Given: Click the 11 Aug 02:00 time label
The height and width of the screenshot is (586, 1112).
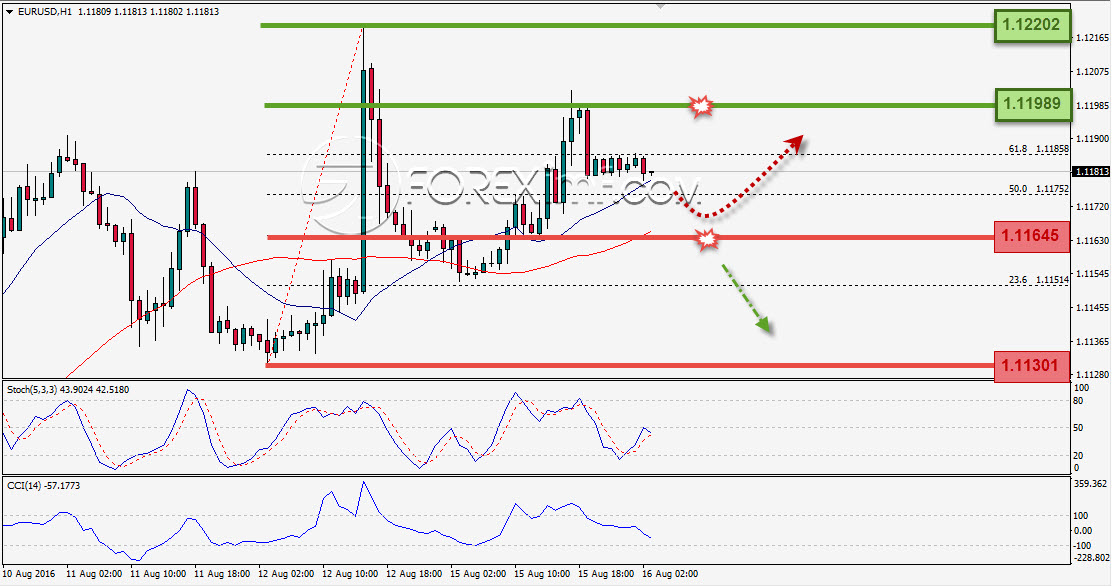Looking at the screenshot, I should (x=94, y=573).
